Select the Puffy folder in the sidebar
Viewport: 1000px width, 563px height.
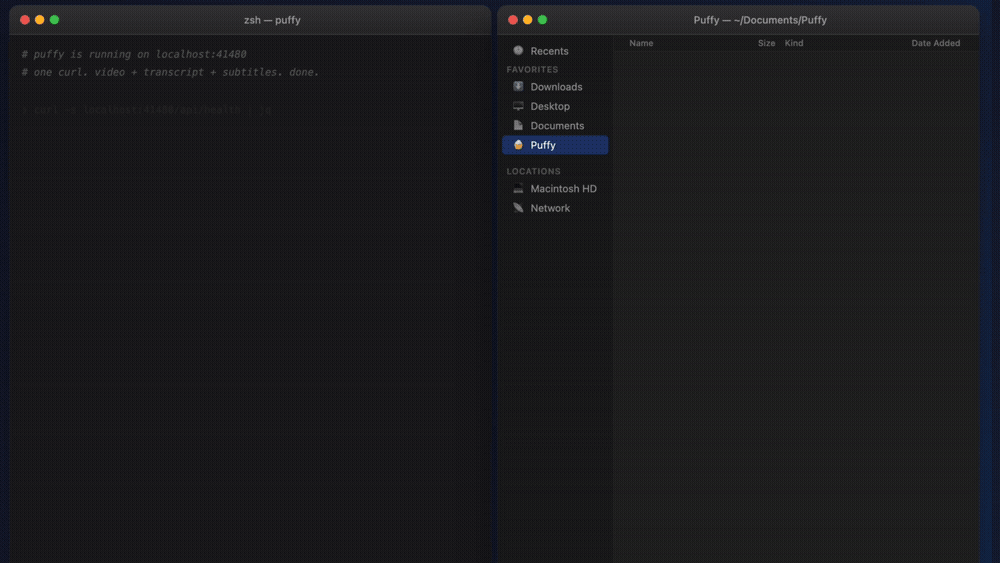(555, 145)
